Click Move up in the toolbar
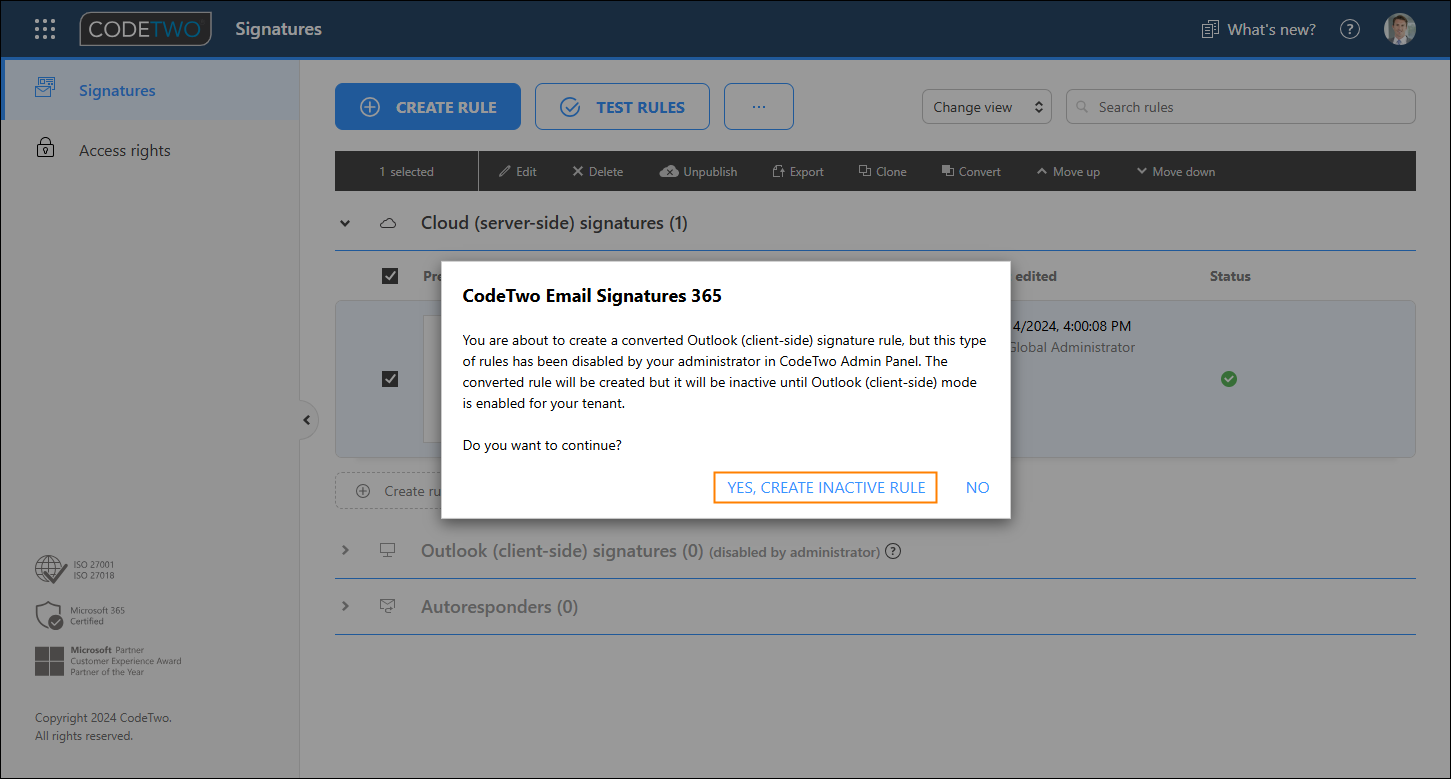This screenshot has width=1451, height=779. tap(1068, 172)
